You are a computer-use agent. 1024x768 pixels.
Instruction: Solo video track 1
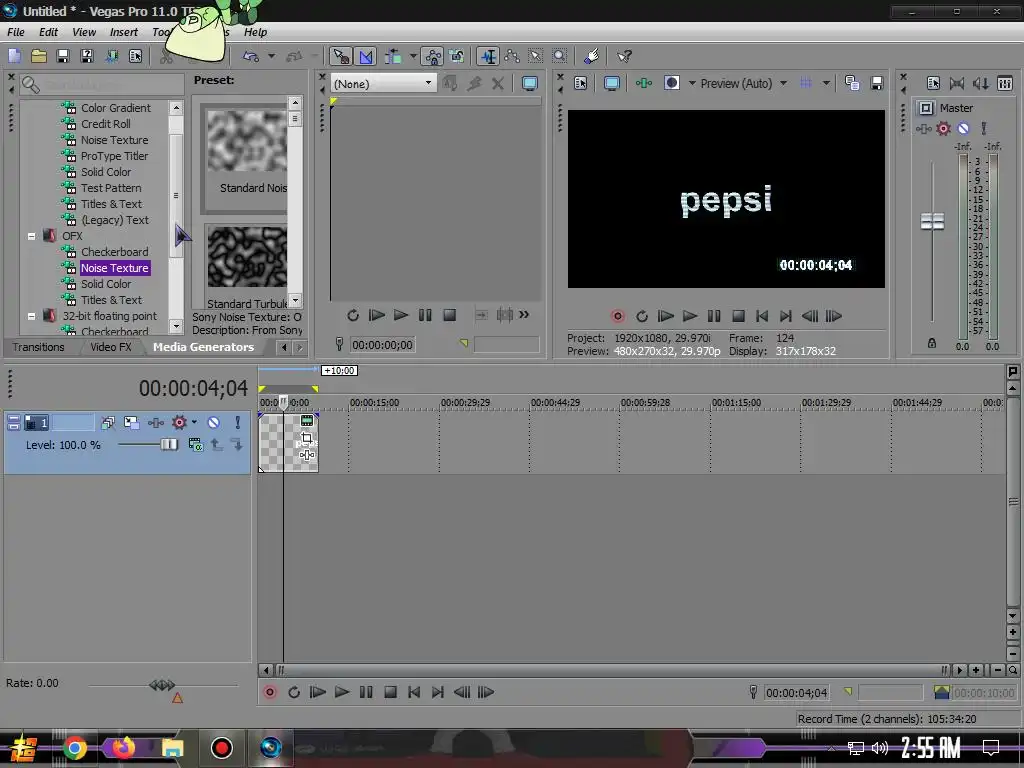(x=238, y=423)
